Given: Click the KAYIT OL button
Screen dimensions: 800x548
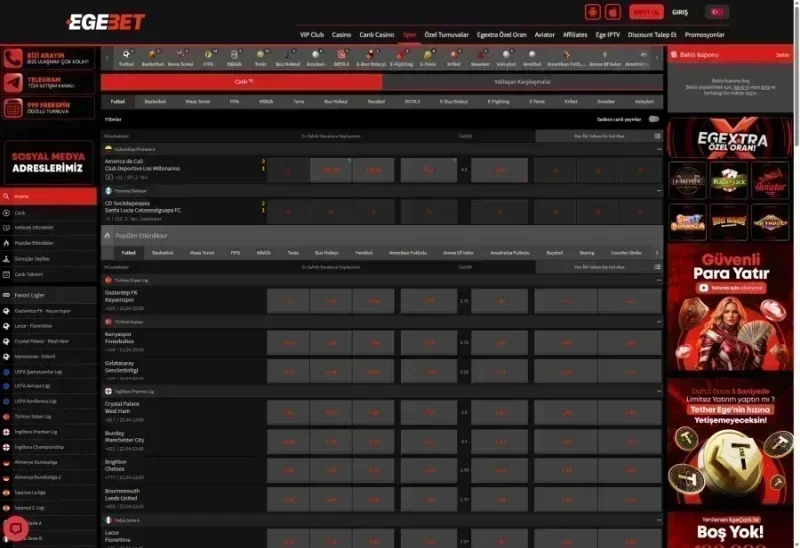Looking at the screenshot, I should click(x=646, y=12).
